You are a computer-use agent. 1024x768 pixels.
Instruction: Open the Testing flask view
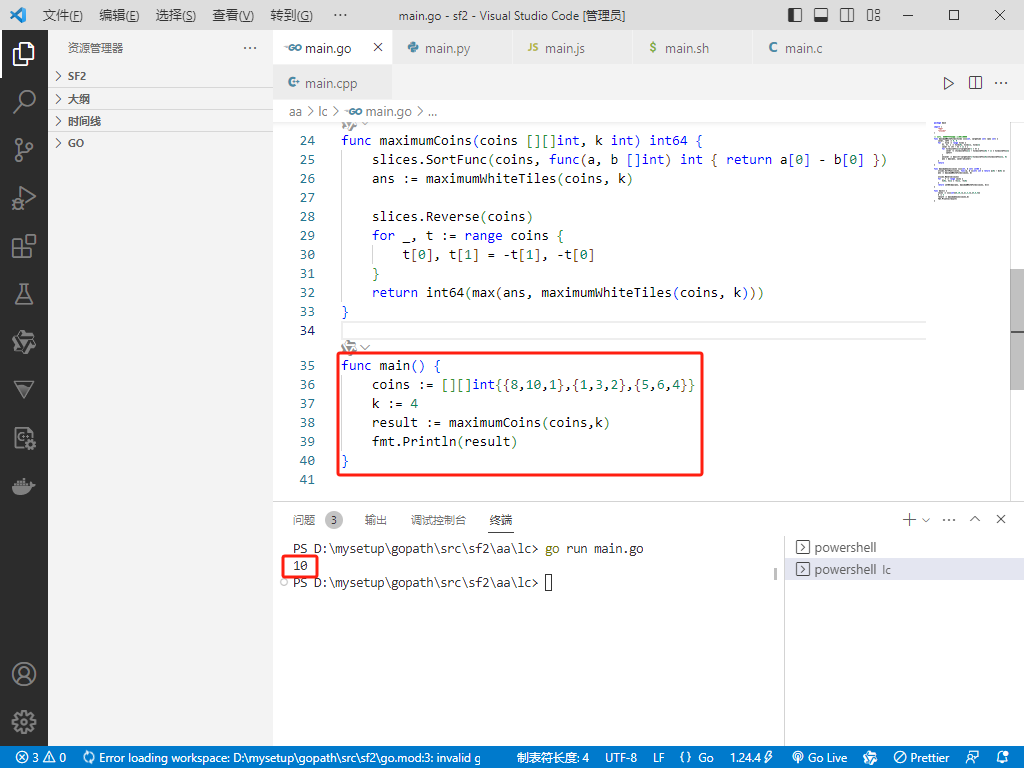(24, 294)
